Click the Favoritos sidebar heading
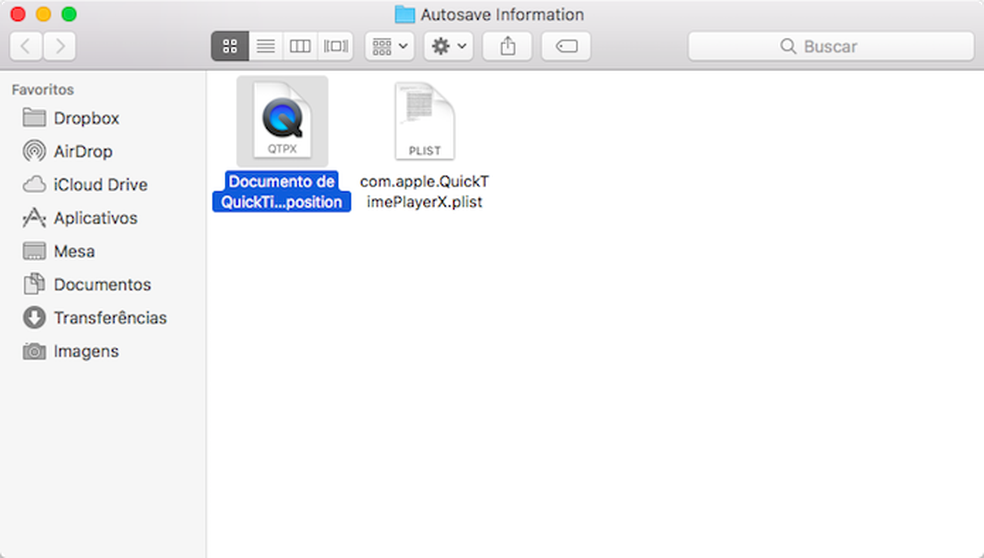 [43, 90]
